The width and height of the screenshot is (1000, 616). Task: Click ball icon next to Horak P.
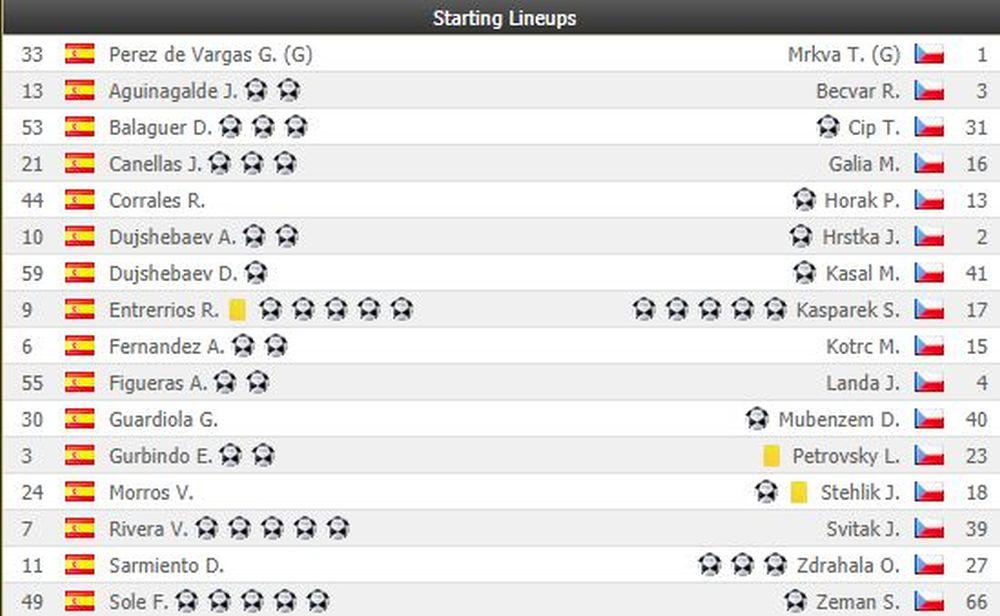(x=804, y=200)
